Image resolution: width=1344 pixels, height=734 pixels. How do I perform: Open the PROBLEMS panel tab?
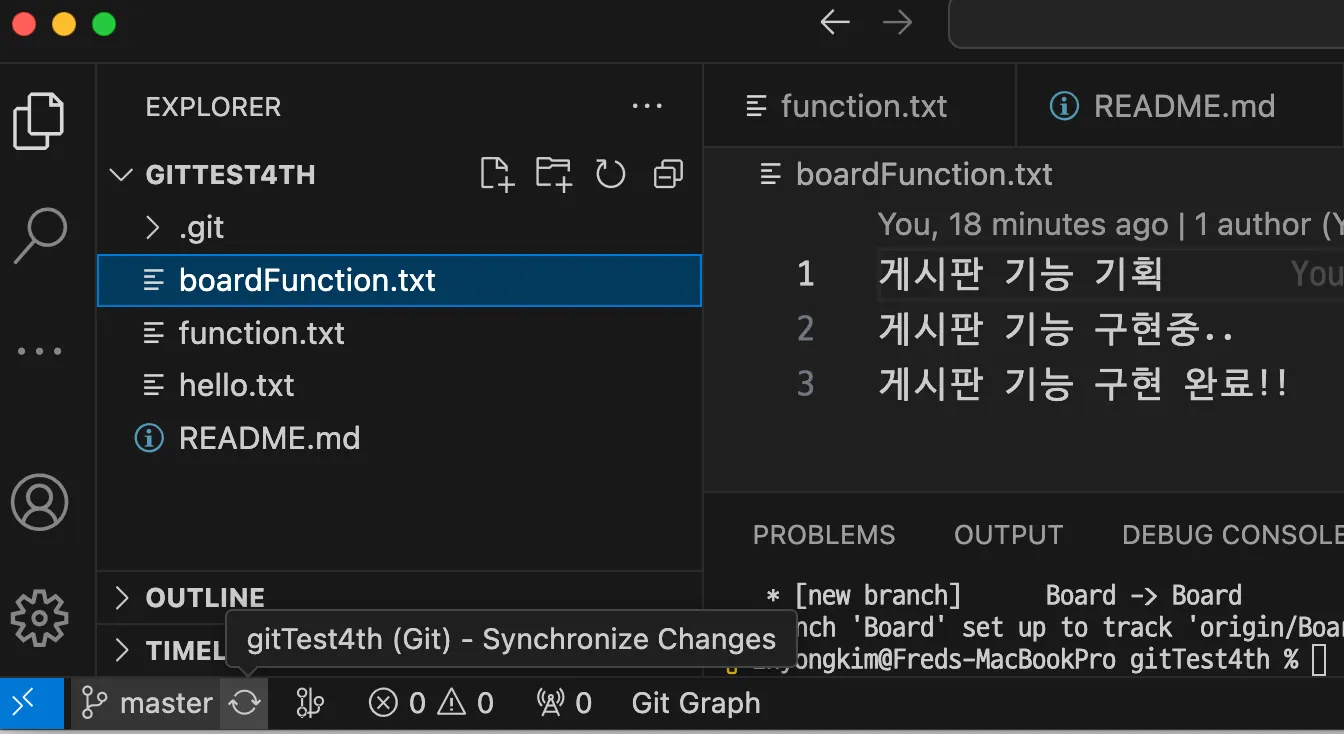(824, 535)
